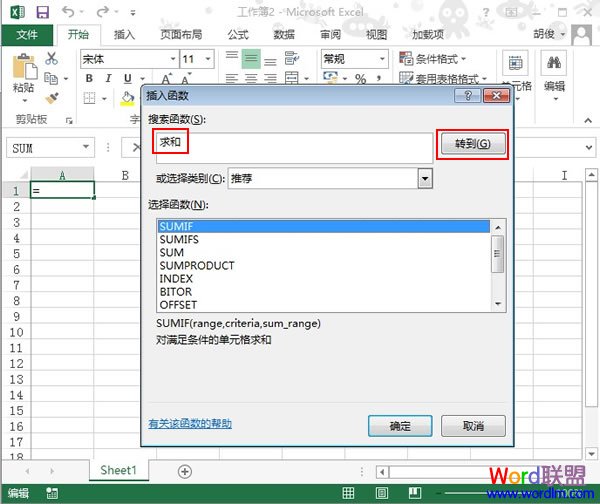Expand the Name Box dropdown arrow
This screenshot has width=600, height=504.
[x=86, y=147]
